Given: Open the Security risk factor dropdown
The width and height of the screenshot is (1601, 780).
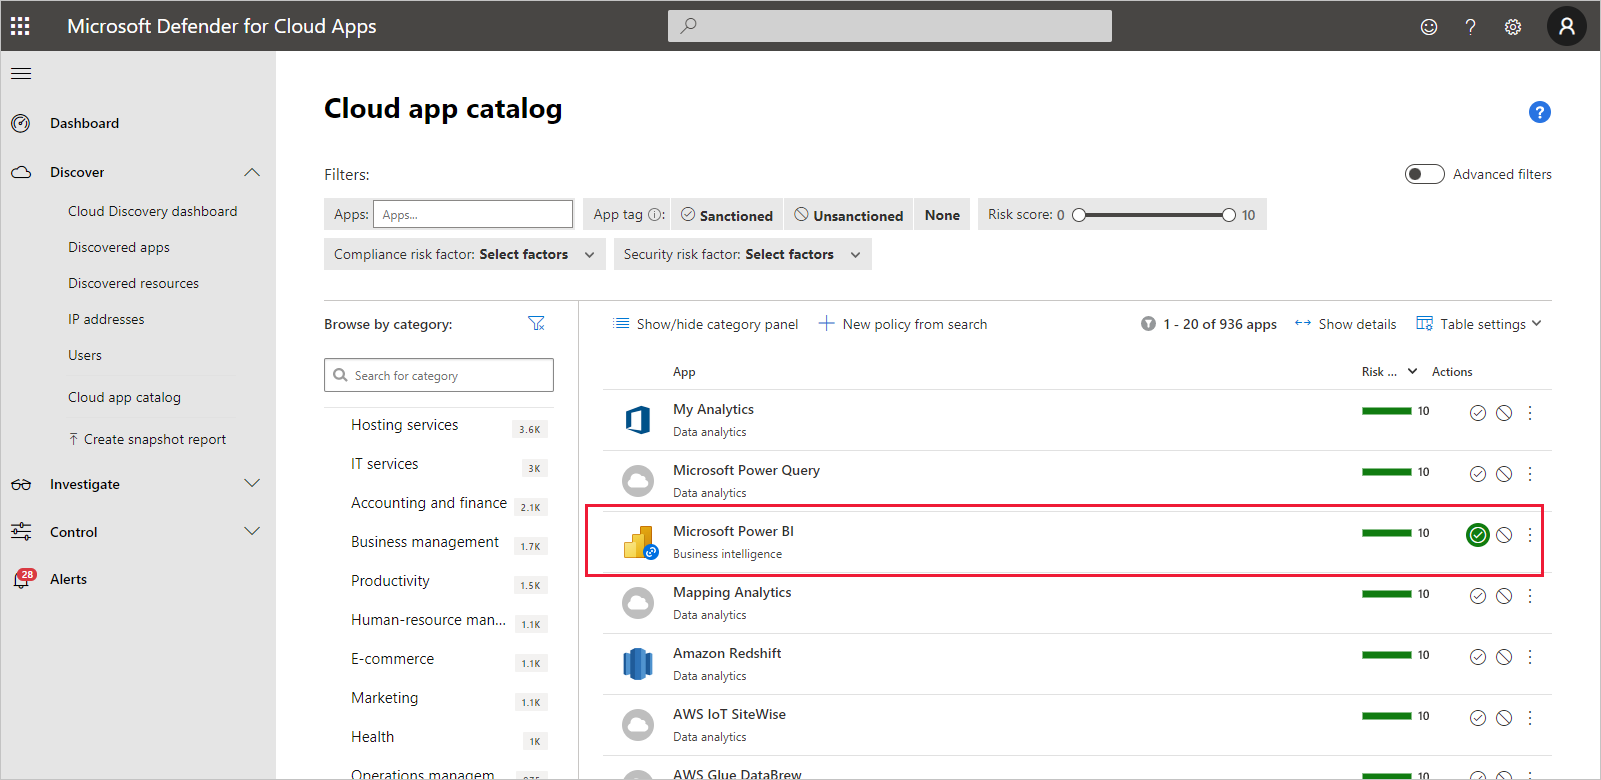Looking at the screenshot, I should [x=741, y=254].
